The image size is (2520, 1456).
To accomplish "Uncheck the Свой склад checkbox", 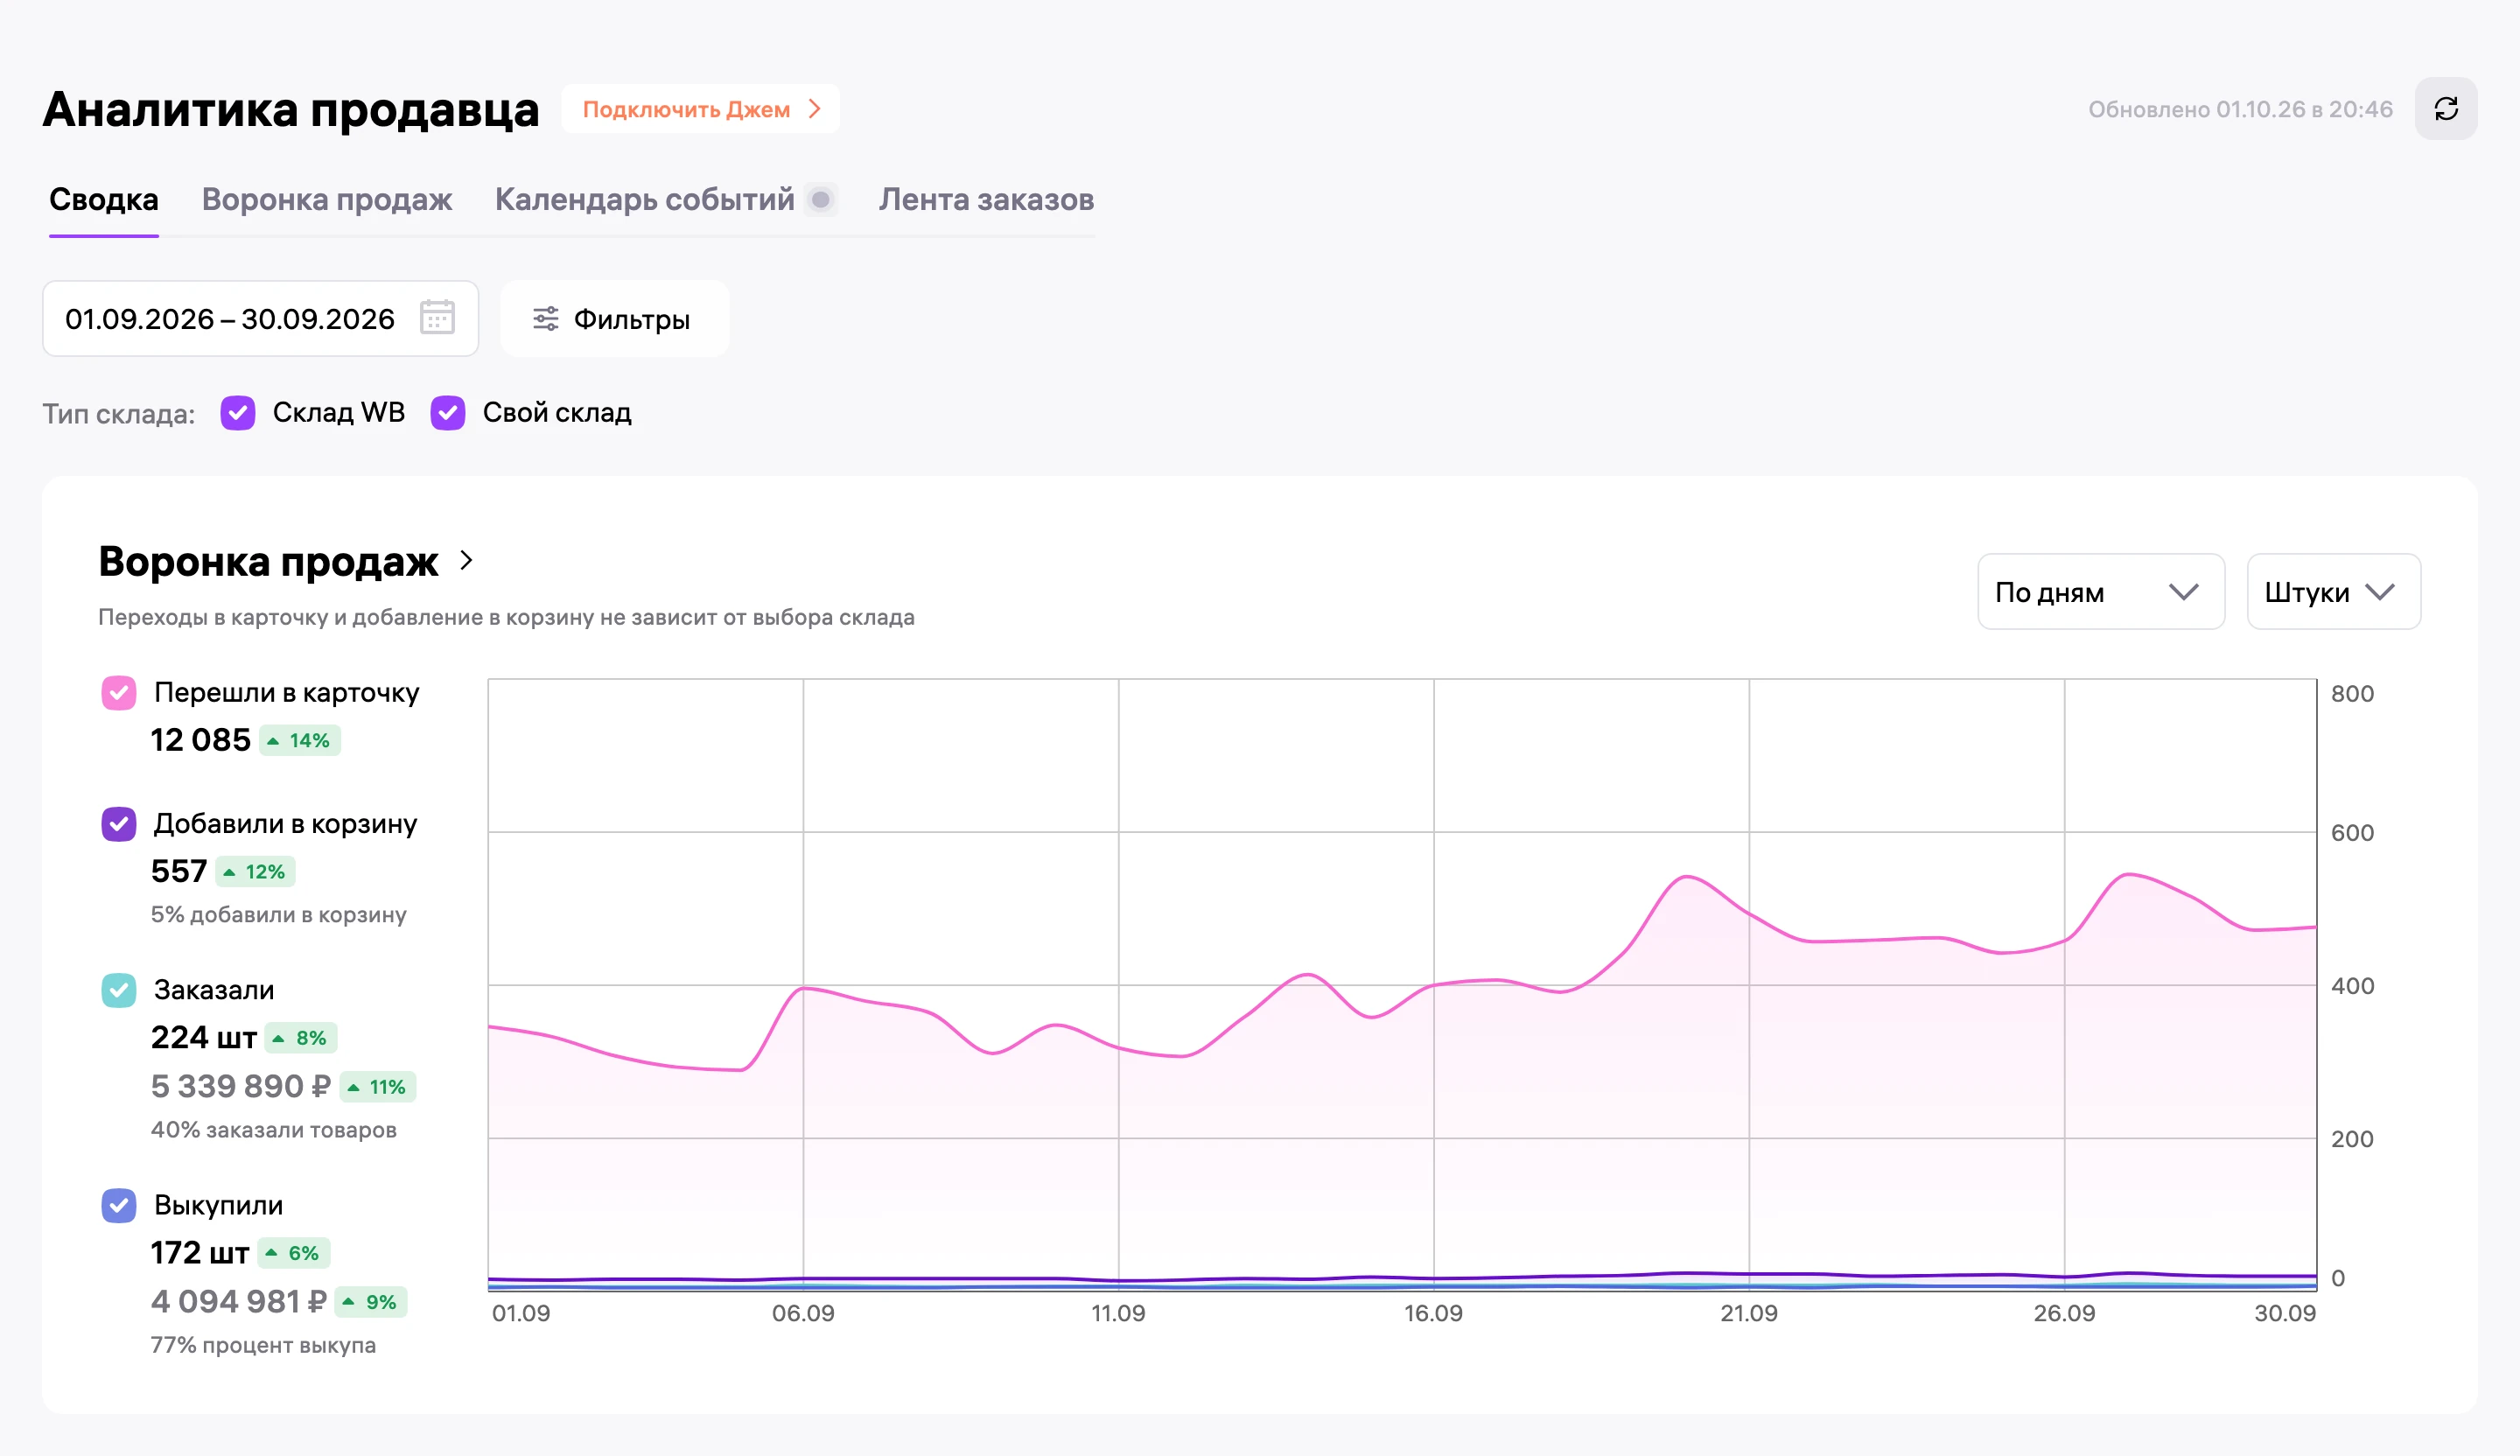I will (x=448, y=413).
